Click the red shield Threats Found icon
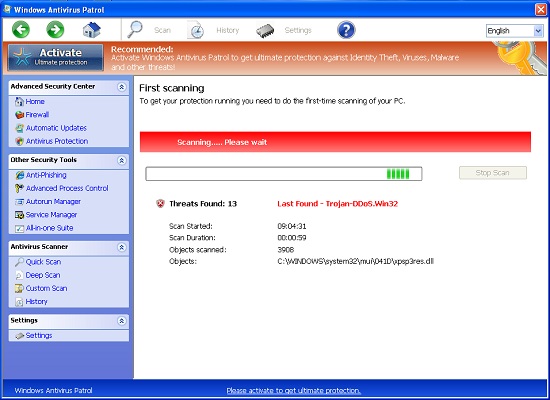Image resolution: width=550 pixels, height=400 pixels. (x=160, y=204)
